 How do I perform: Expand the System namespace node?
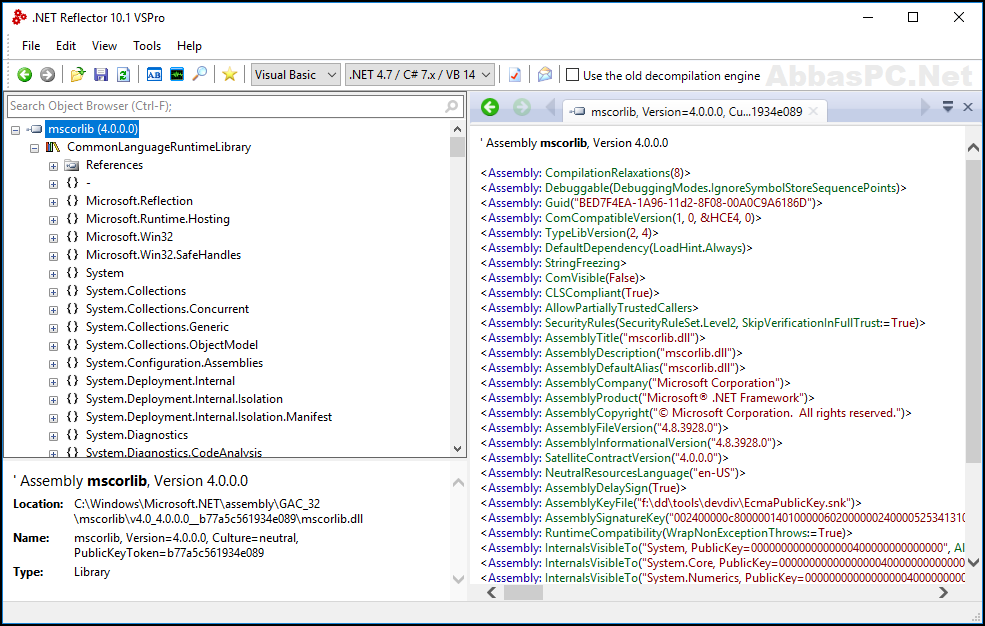(53, 274)
